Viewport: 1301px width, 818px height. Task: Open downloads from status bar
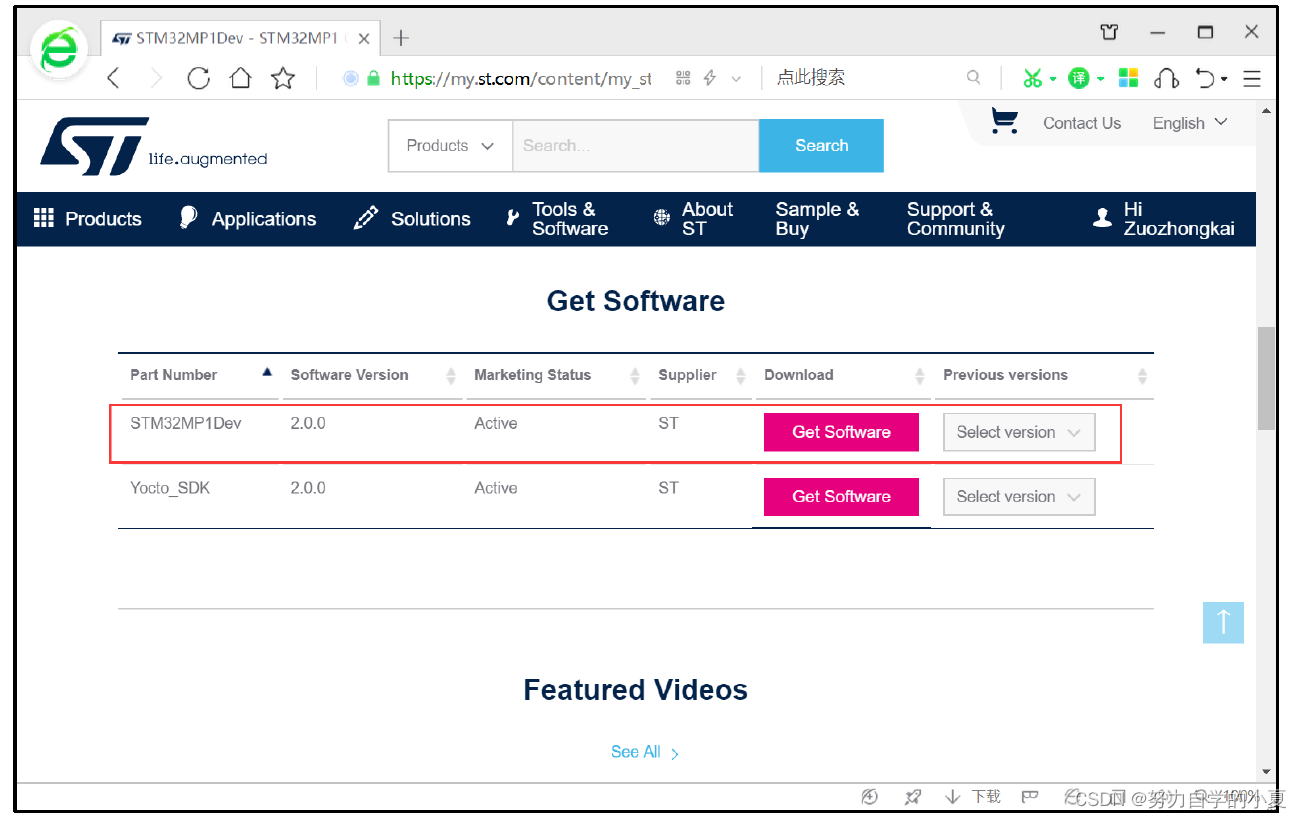pyautogui.click(x=973, y=796)
